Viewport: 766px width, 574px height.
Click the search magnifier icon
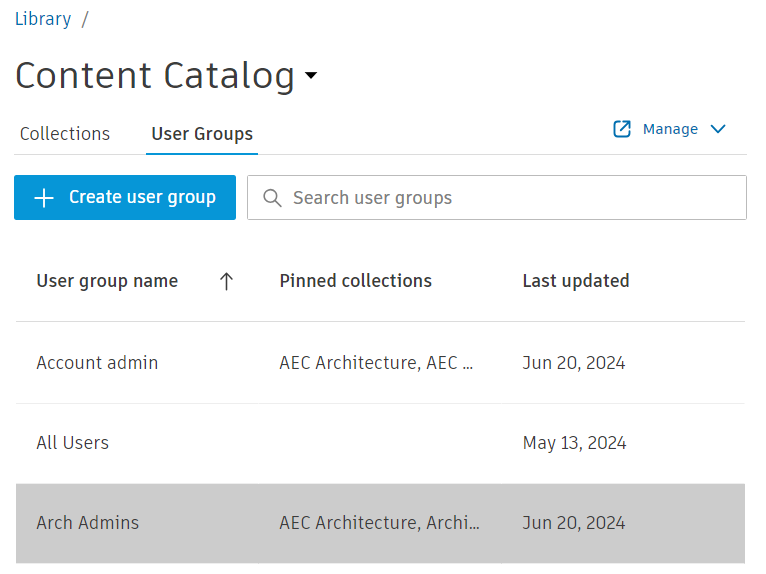click(272, 198)
